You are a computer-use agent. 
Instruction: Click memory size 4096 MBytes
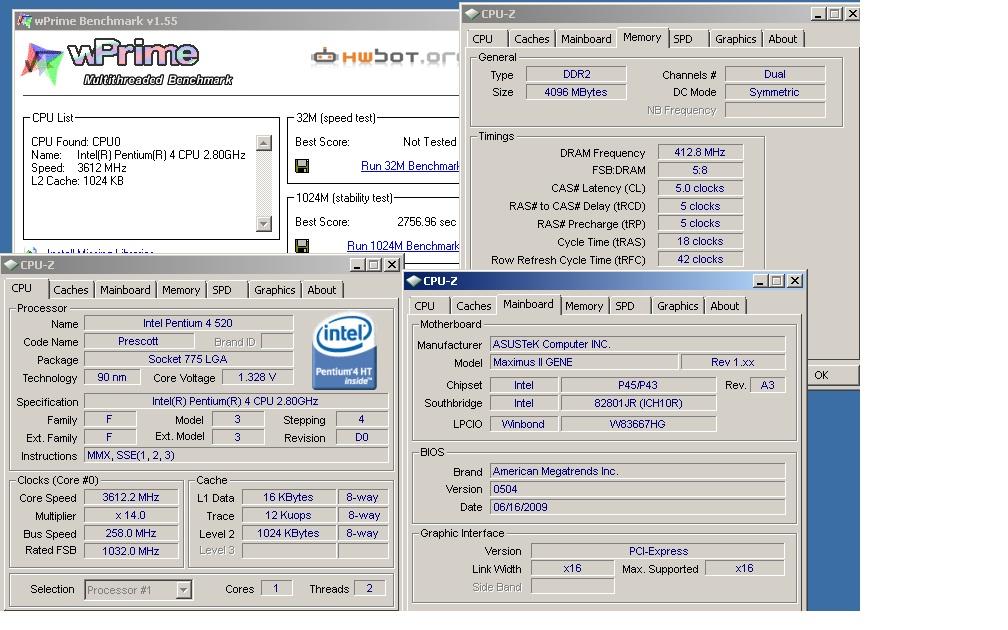click(x=576, y=92)
